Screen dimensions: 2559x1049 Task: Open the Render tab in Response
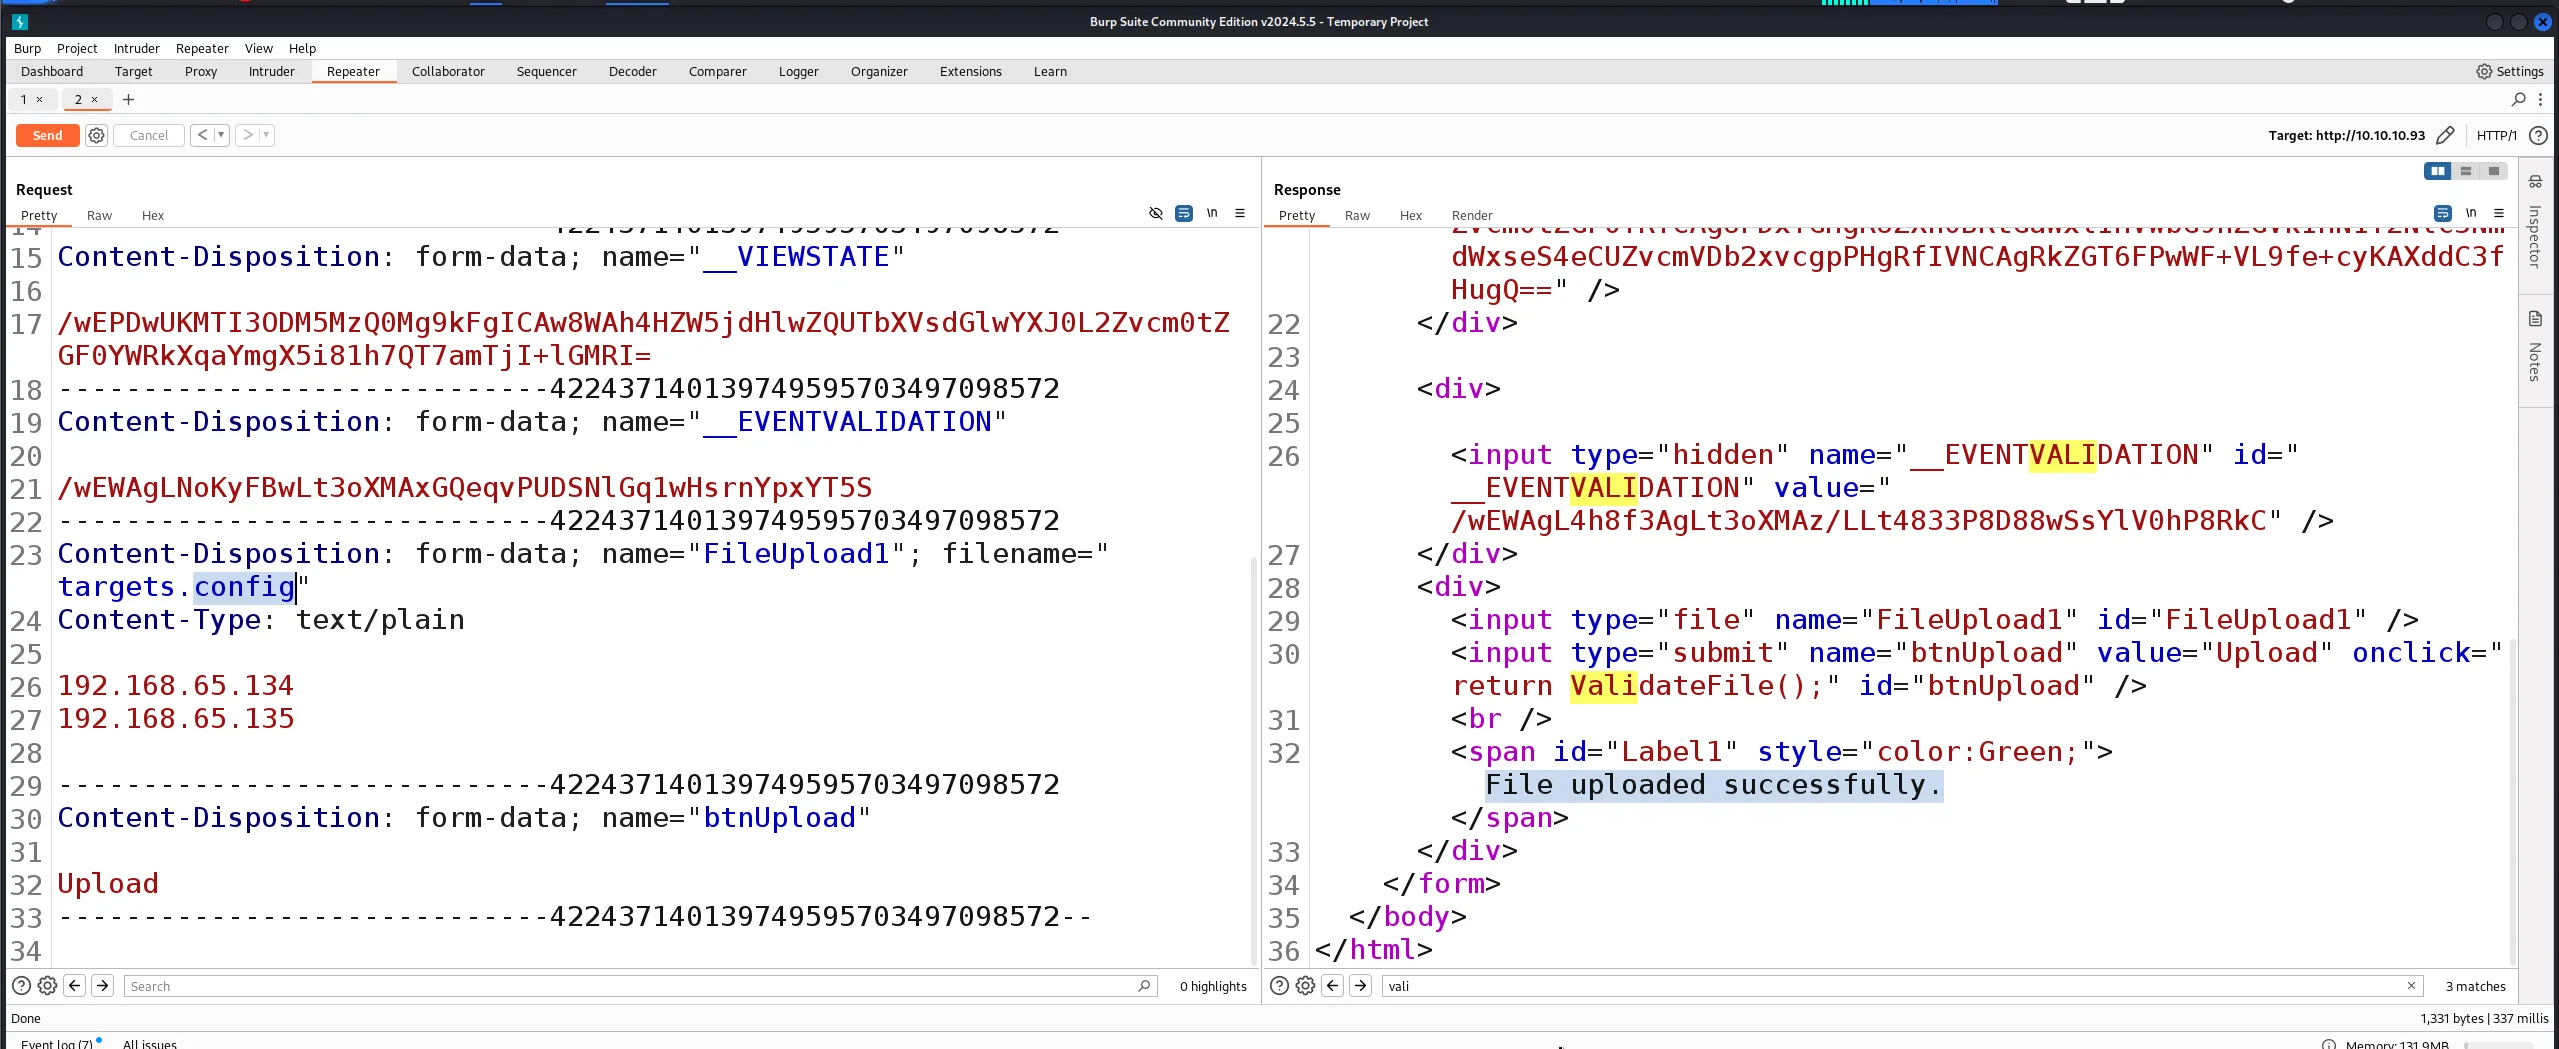[1471, 215]
